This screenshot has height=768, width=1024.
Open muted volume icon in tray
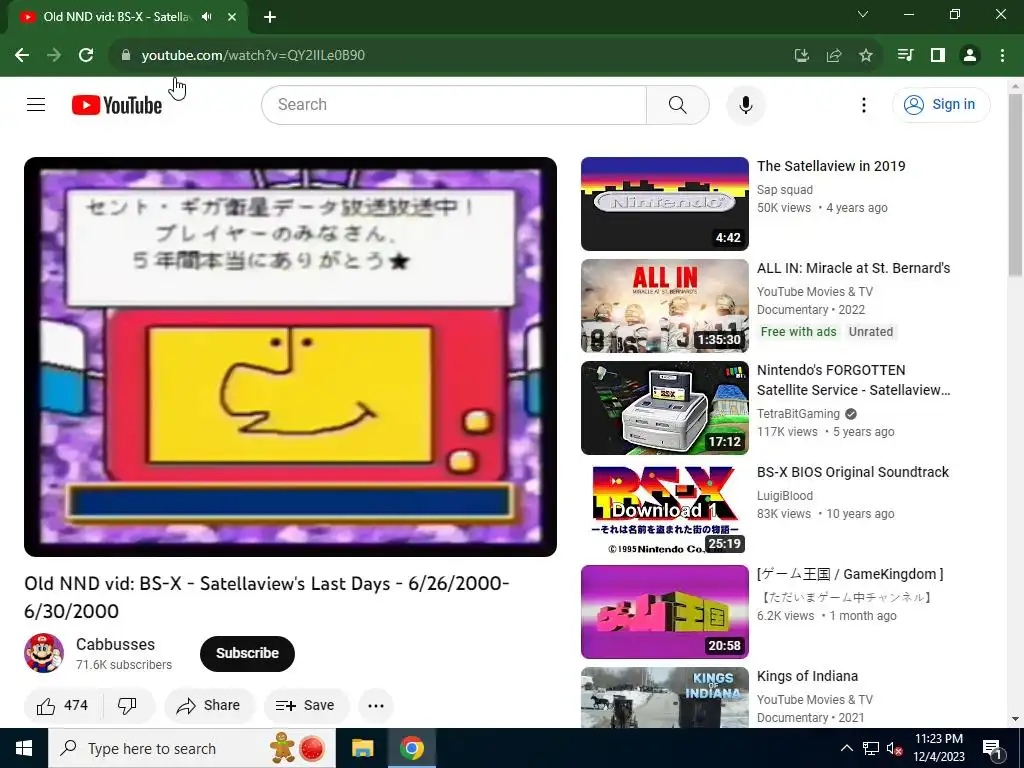pyautogui.click(x=894, y=748)
